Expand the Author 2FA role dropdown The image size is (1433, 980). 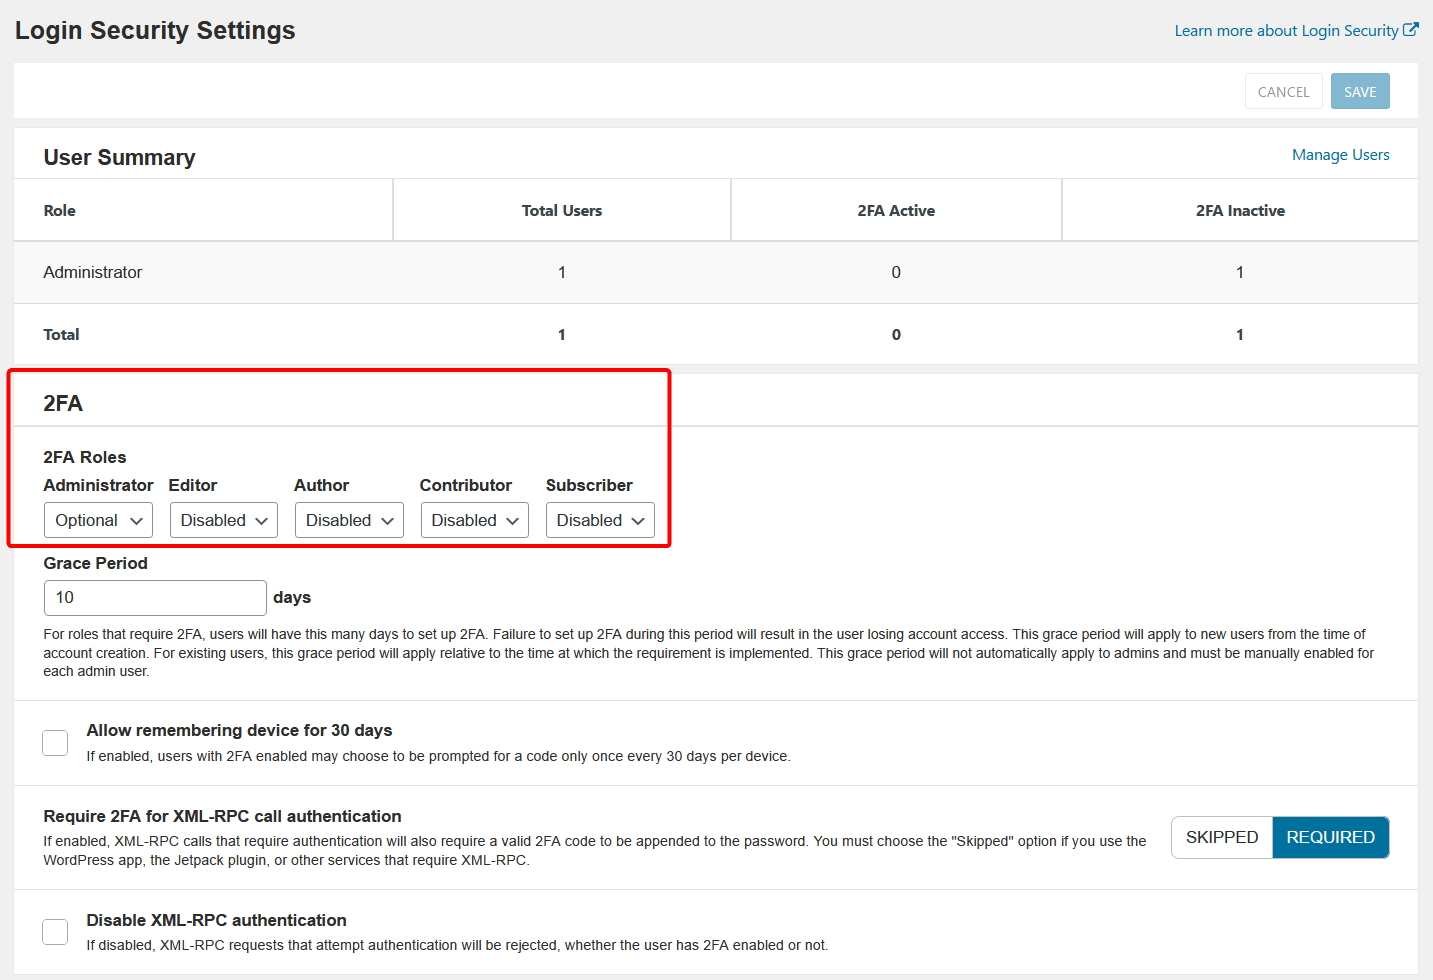click(x=349, y=520)
